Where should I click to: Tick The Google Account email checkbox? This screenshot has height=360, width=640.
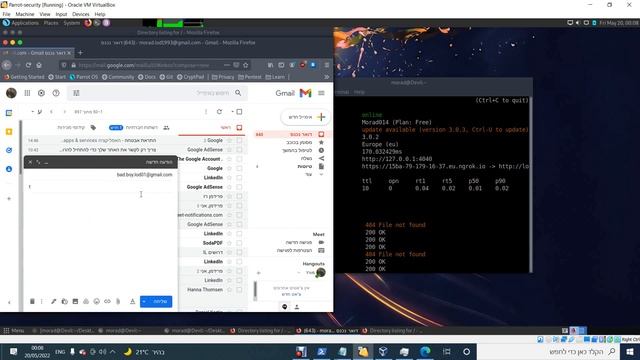pyautogui.click(x=239, y=159)
